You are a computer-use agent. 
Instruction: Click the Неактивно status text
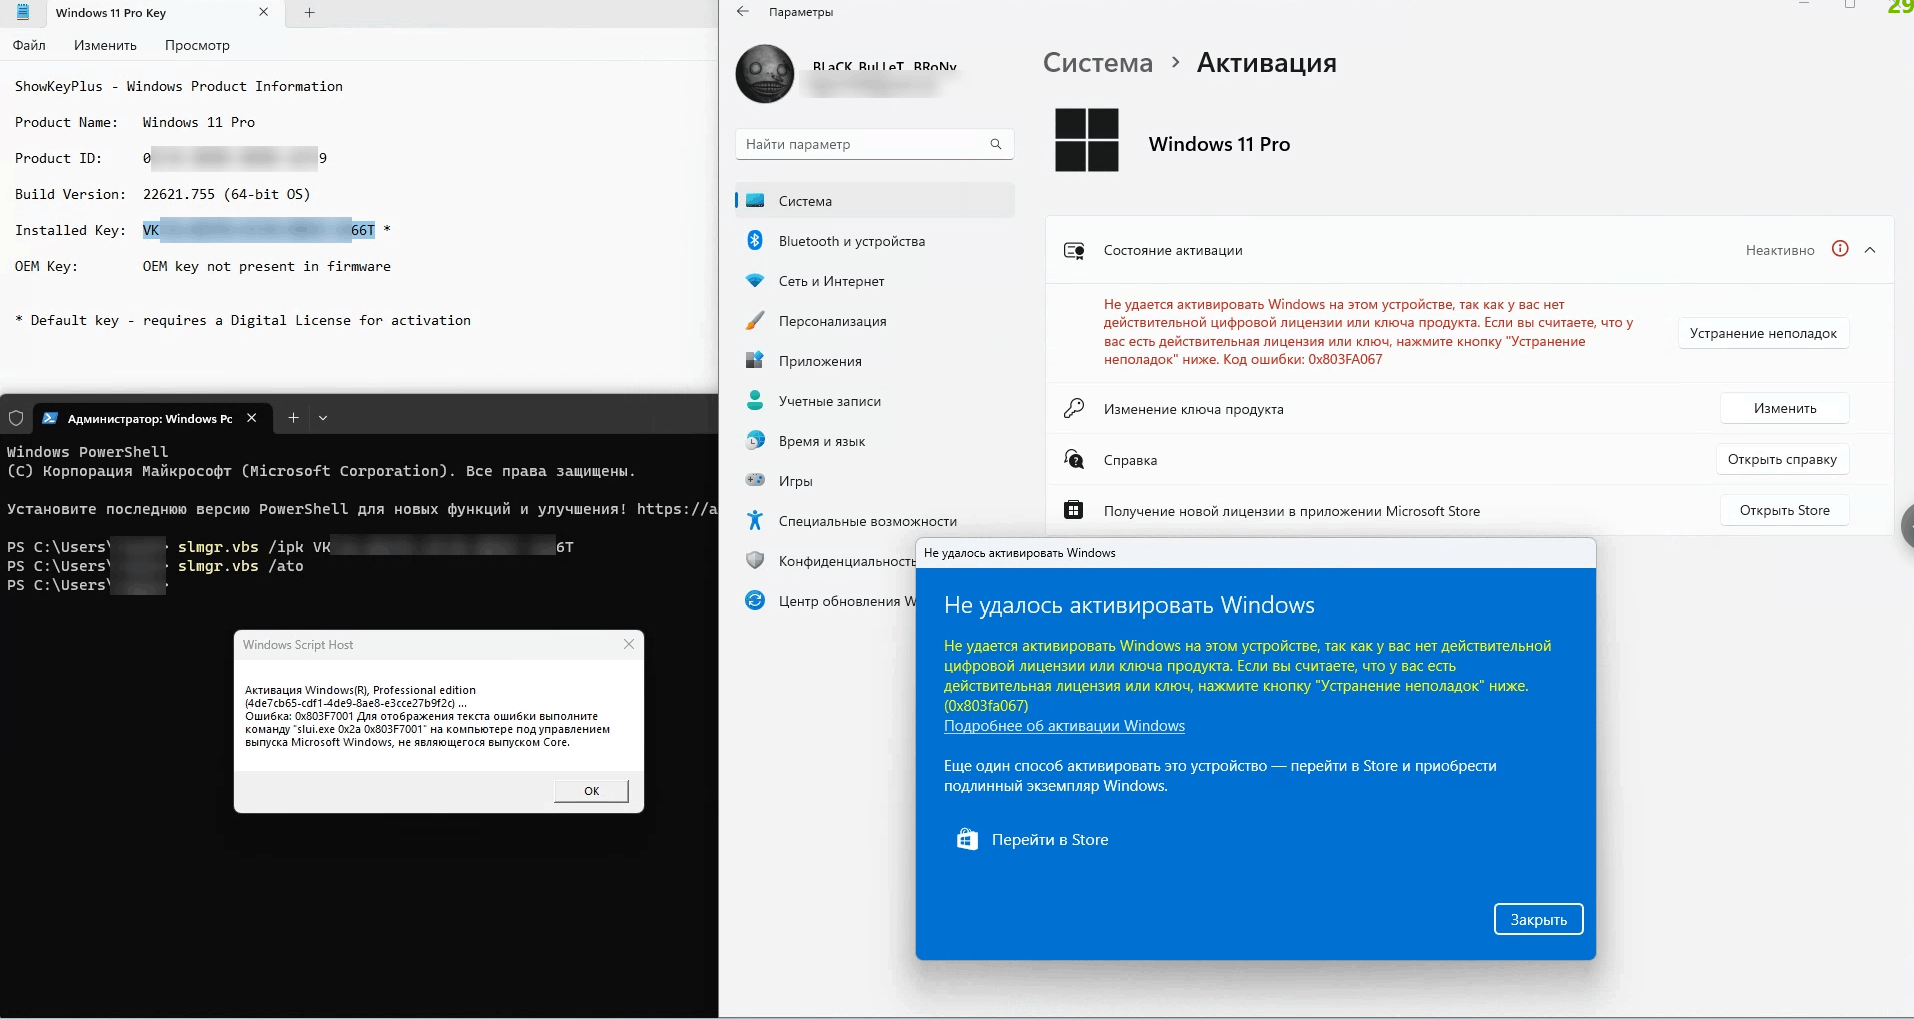1780,250
